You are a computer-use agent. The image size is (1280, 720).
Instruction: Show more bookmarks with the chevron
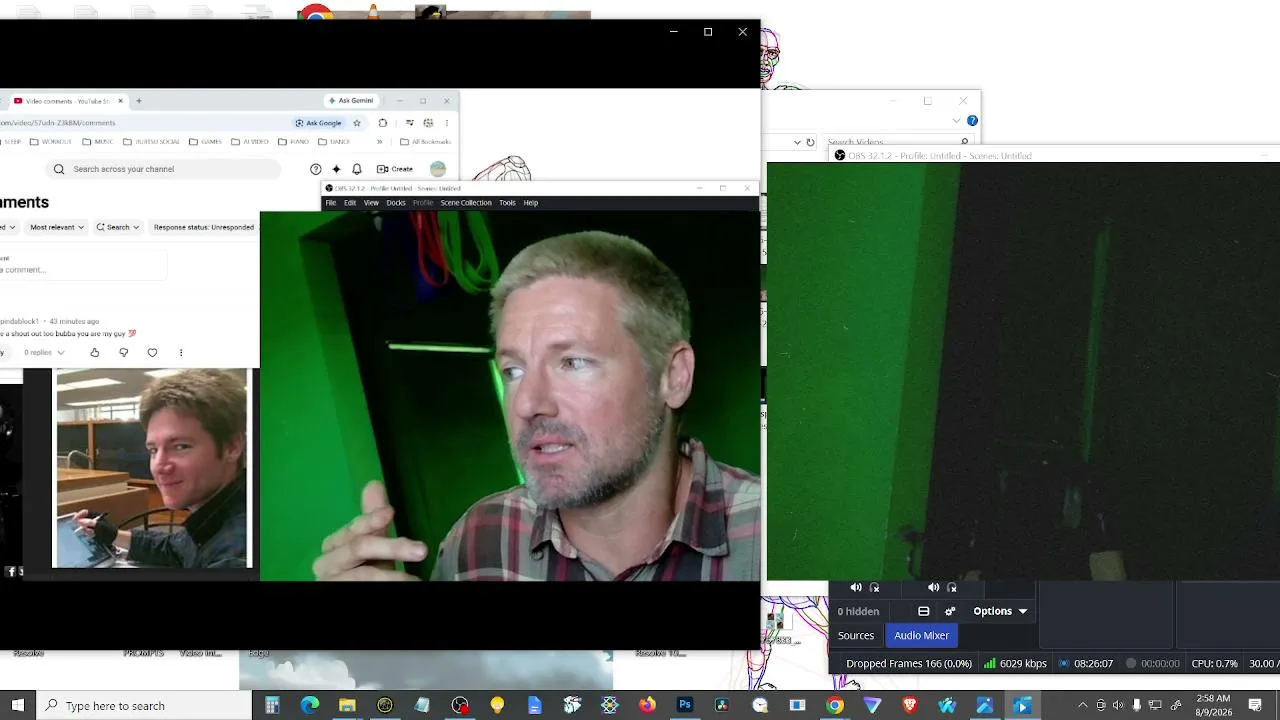point(380,142)
